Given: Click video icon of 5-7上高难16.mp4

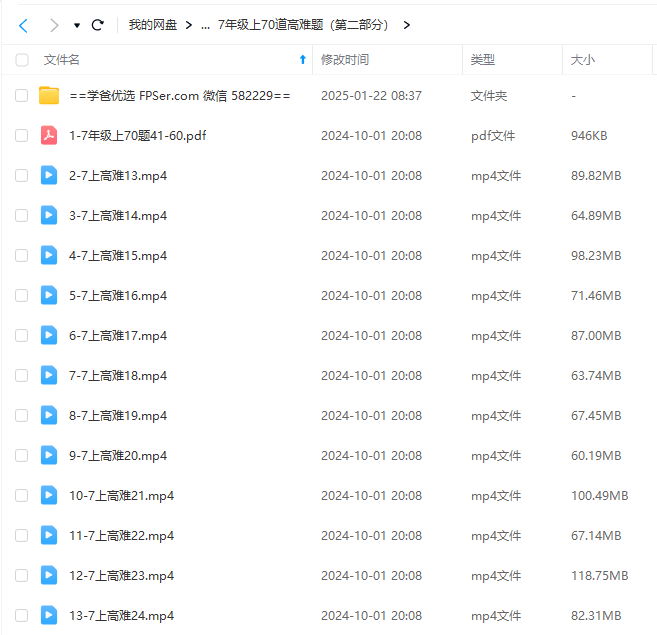Looking at the screenshot, I should (49, 295).
